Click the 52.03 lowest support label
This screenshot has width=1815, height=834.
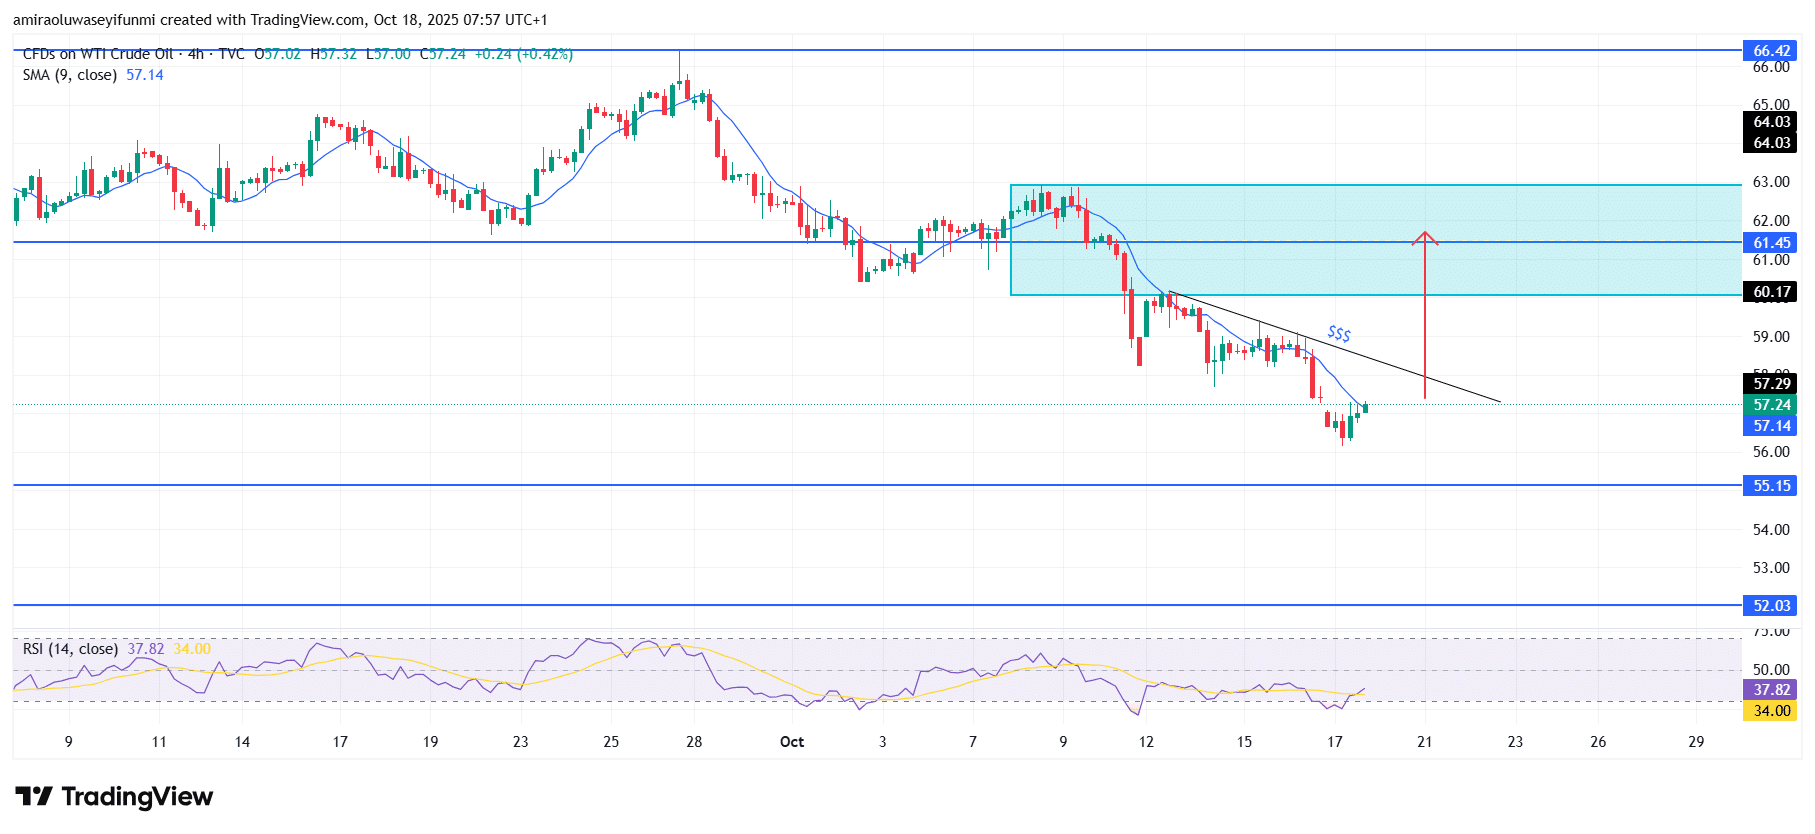pyautogui.click(x=1770, y=606)
